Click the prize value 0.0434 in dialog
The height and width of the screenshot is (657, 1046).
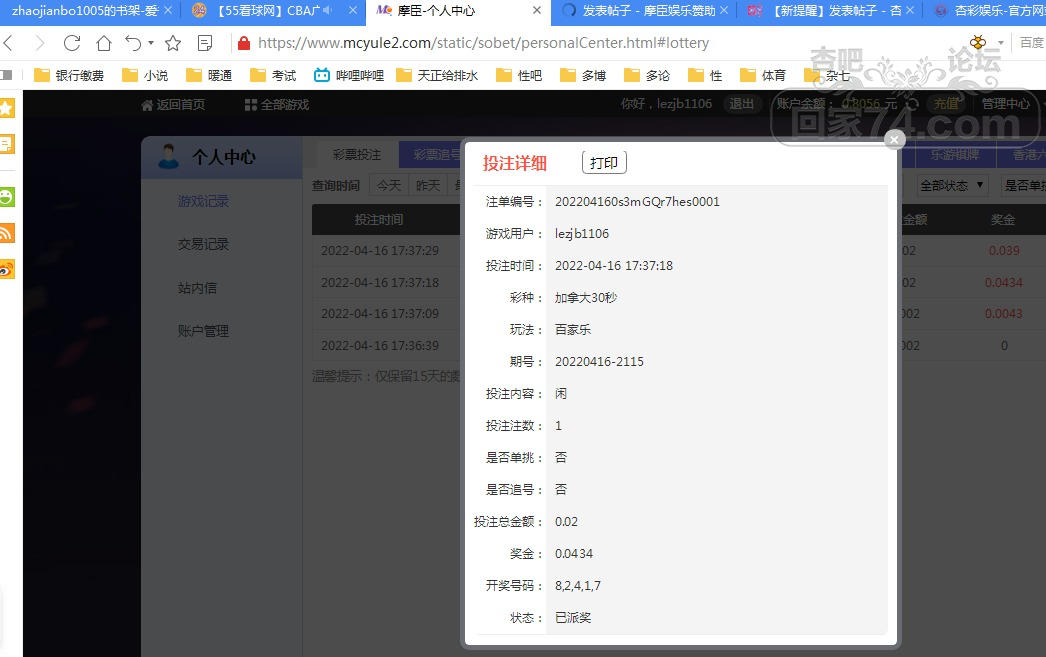pyautogui.click(x=574, y=554)
